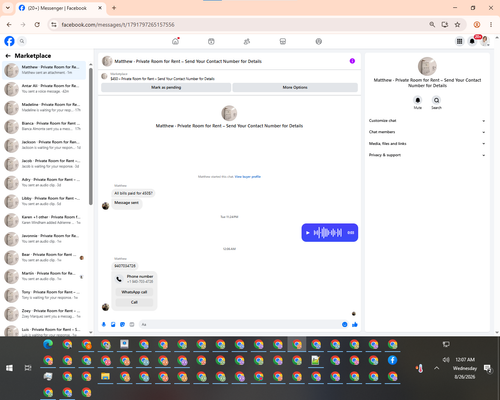Open the emoji picker in message box

(344, 324)
